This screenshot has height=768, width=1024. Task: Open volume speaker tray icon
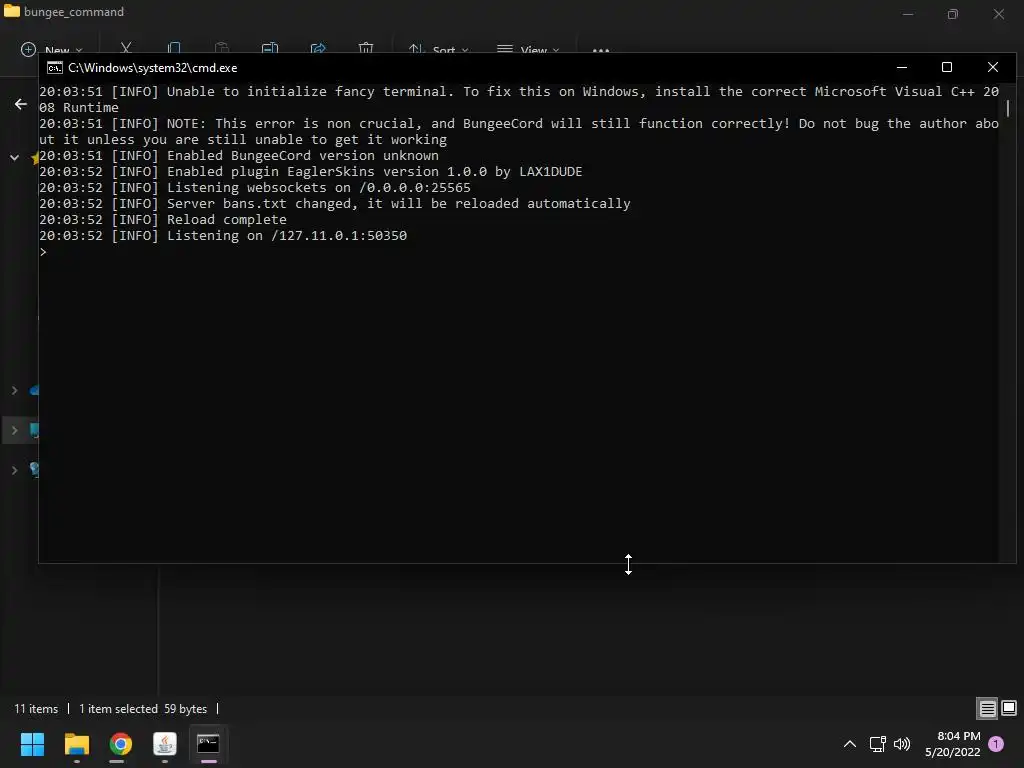902,744
